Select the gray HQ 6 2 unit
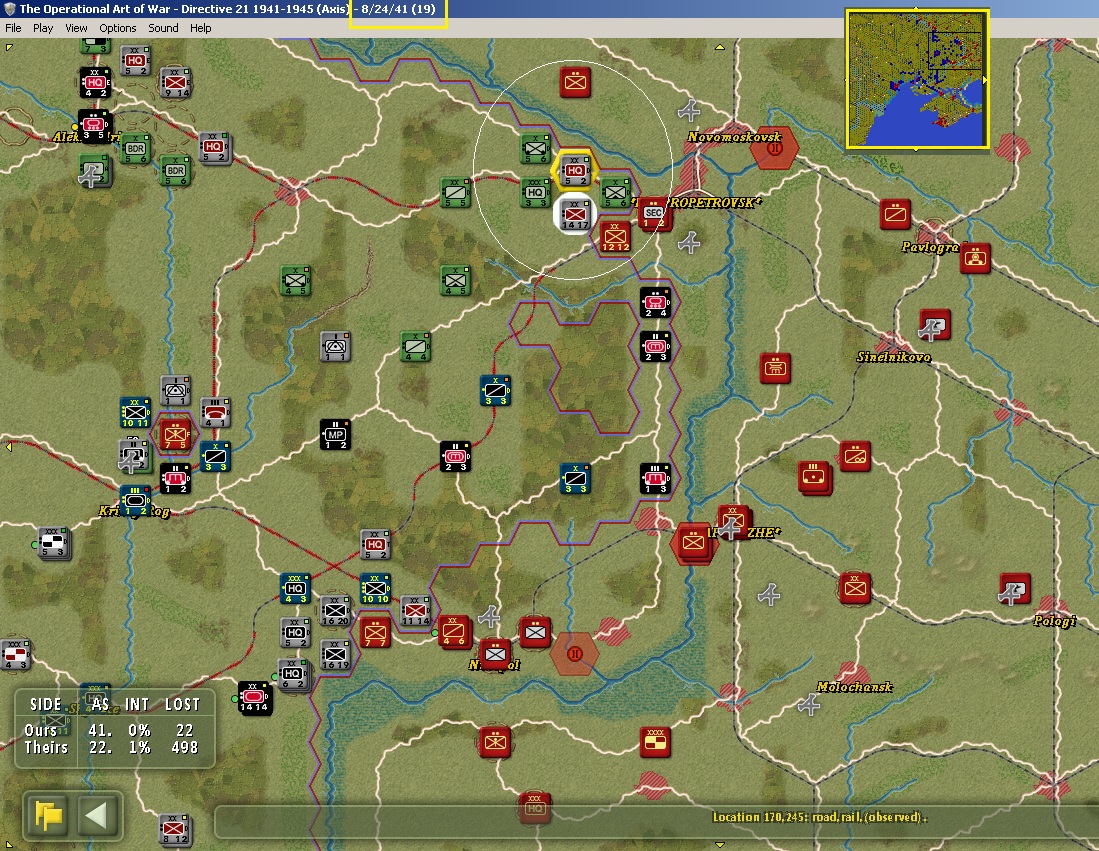 (x=293, y=675)
